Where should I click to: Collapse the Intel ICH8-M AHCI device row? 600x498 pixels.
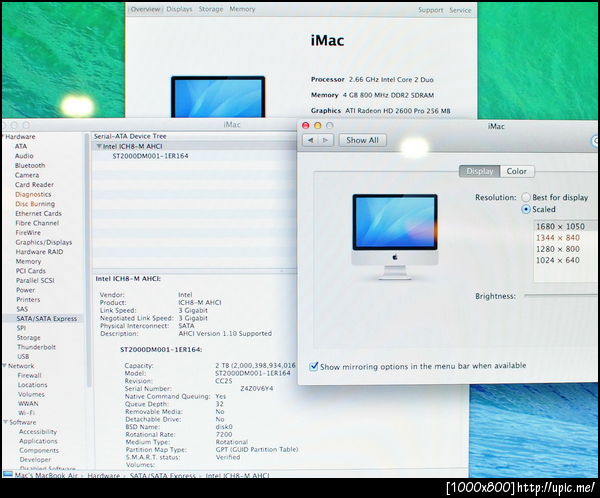(99, 146)
